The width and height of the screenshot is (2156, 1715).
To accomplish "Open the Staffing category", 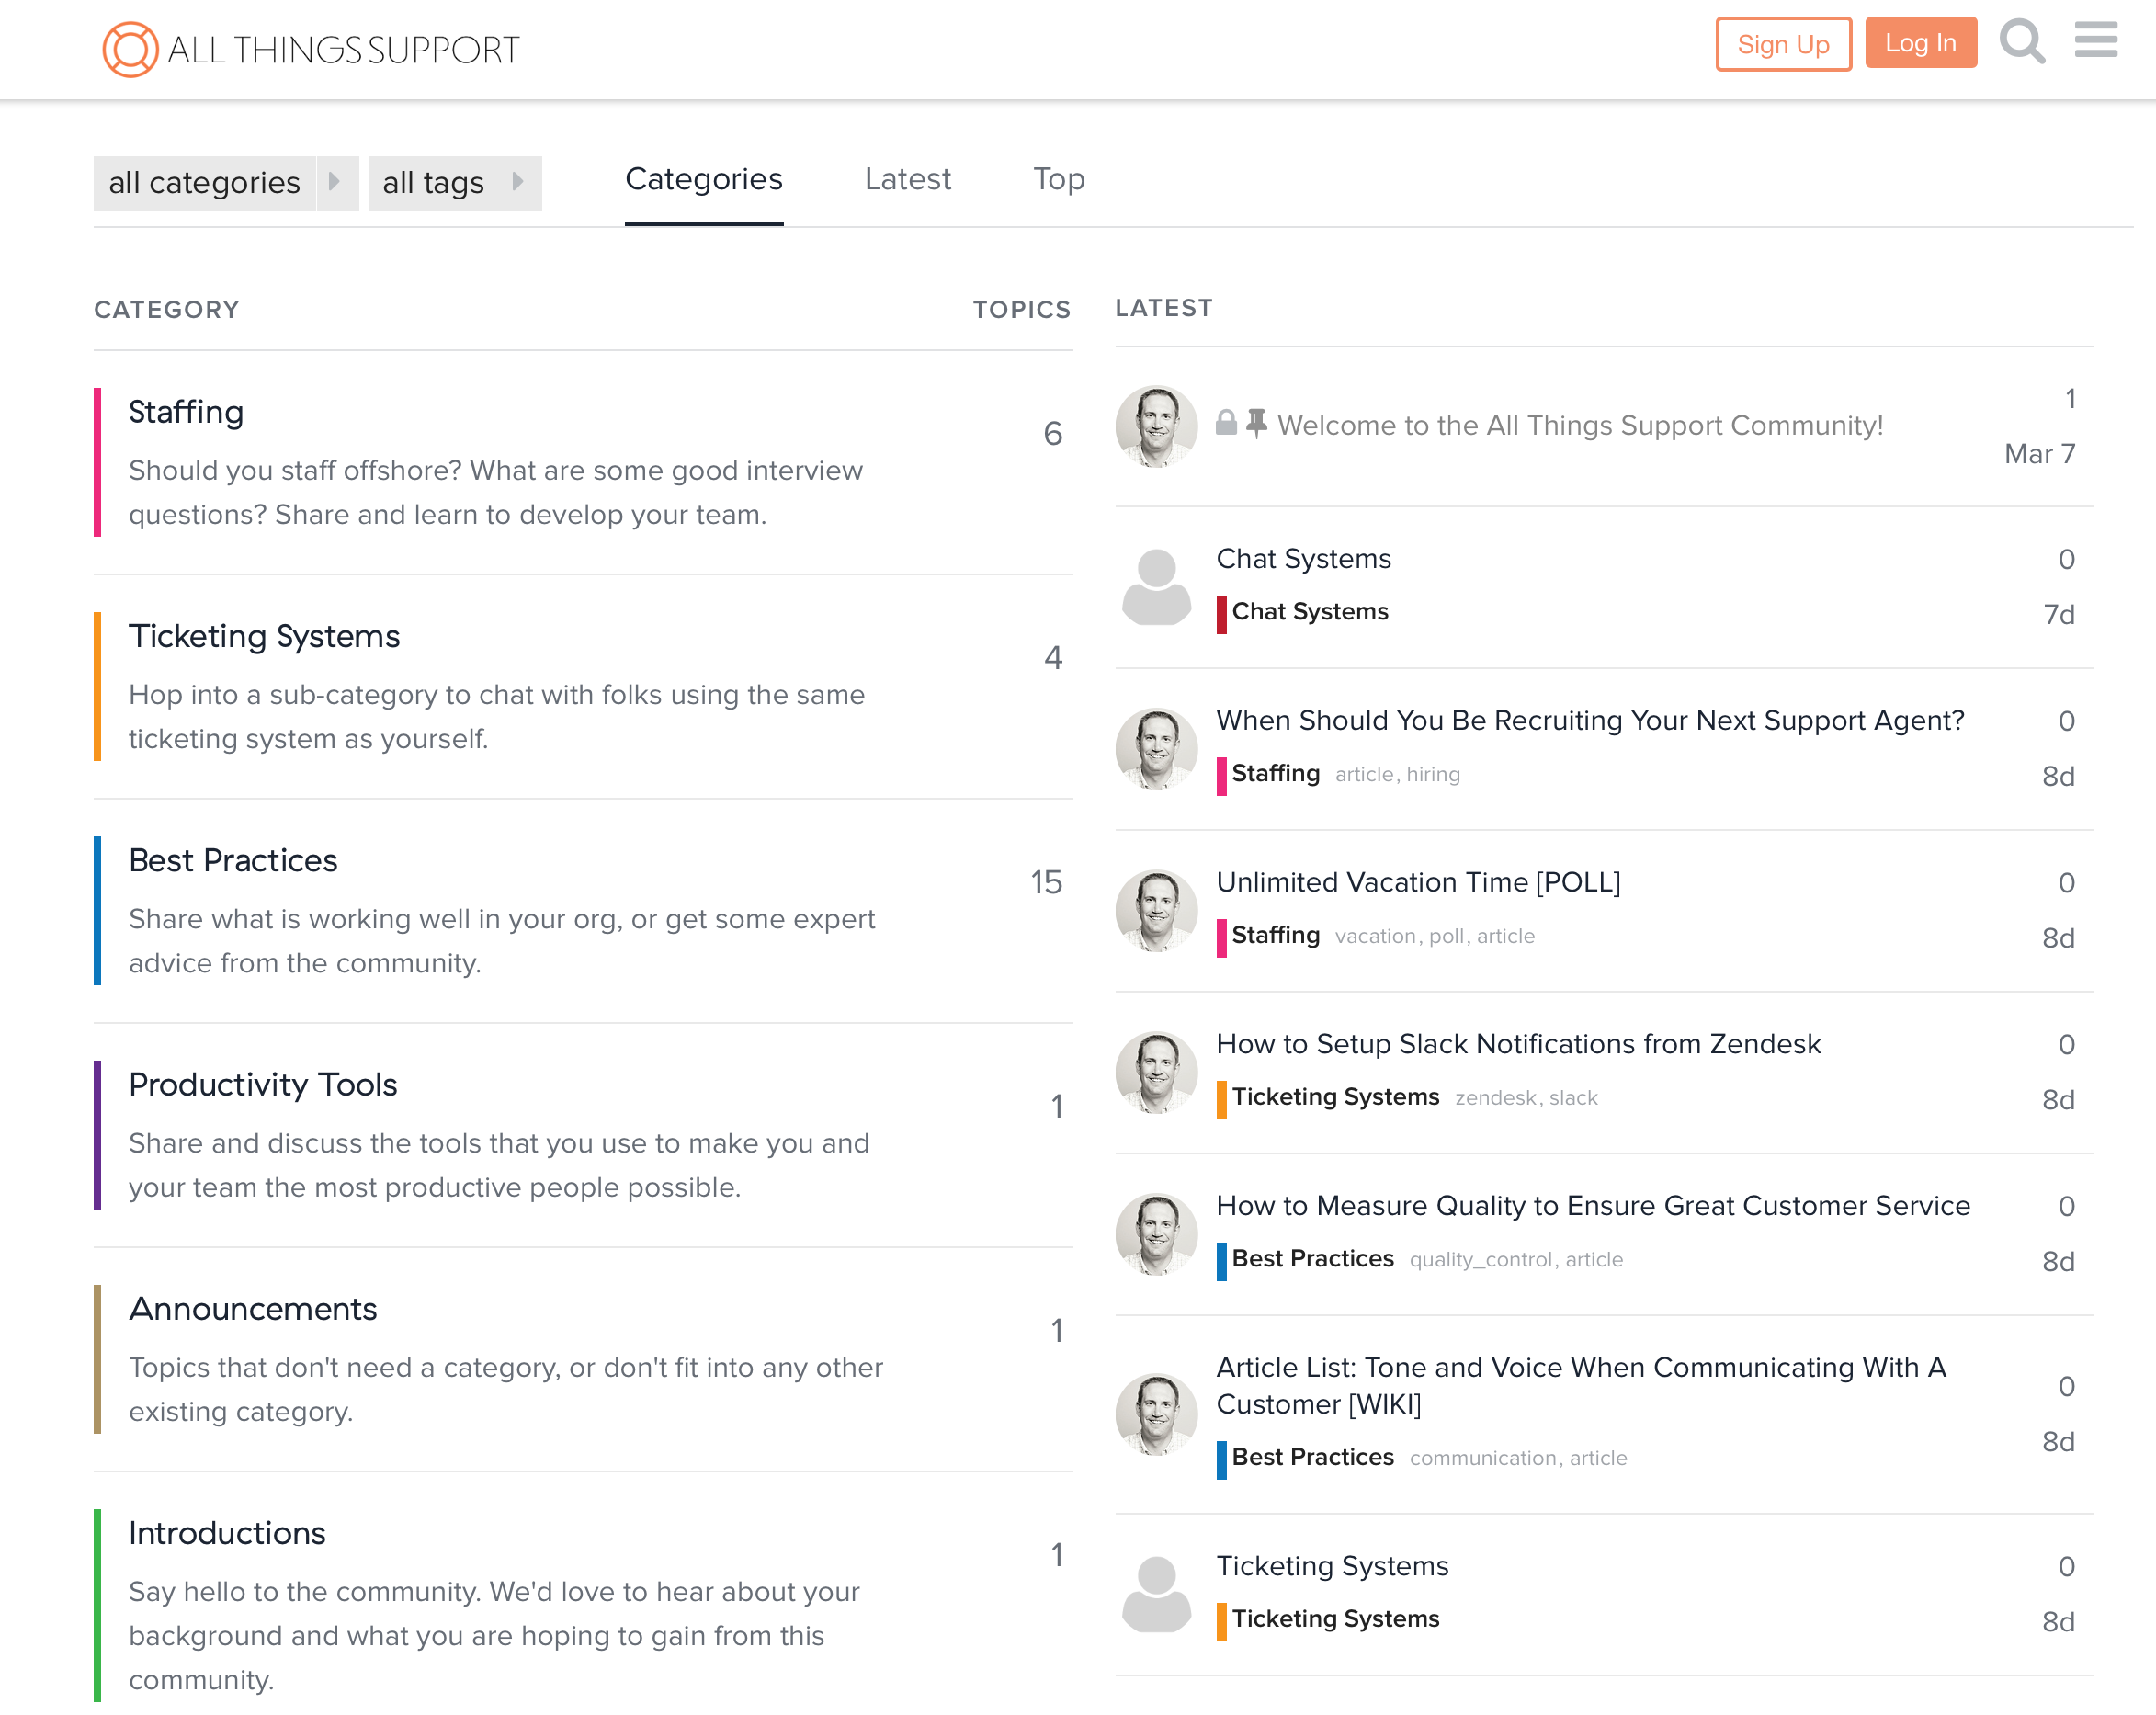I will click(186, 412).
